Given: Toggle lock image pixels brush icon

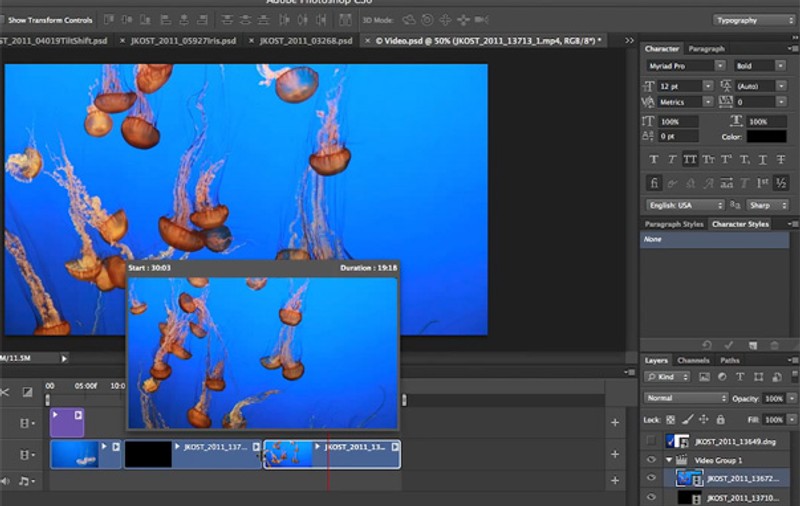Looking at the screenshot, I should tap(687, 420).
